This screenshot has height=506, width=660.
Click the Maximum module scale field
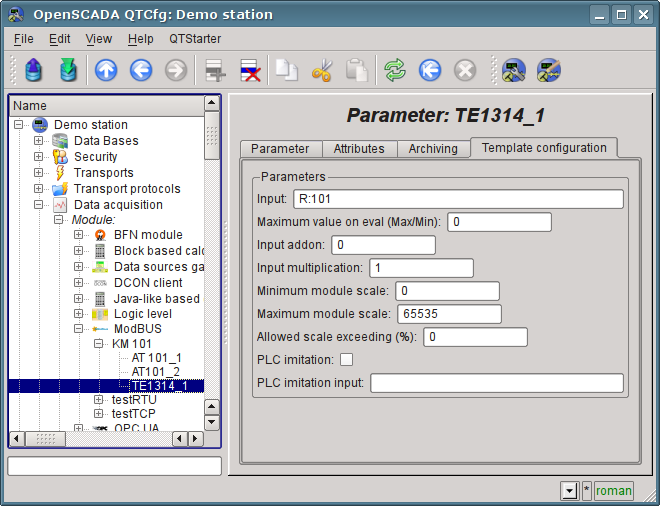[x=449, y=313]
